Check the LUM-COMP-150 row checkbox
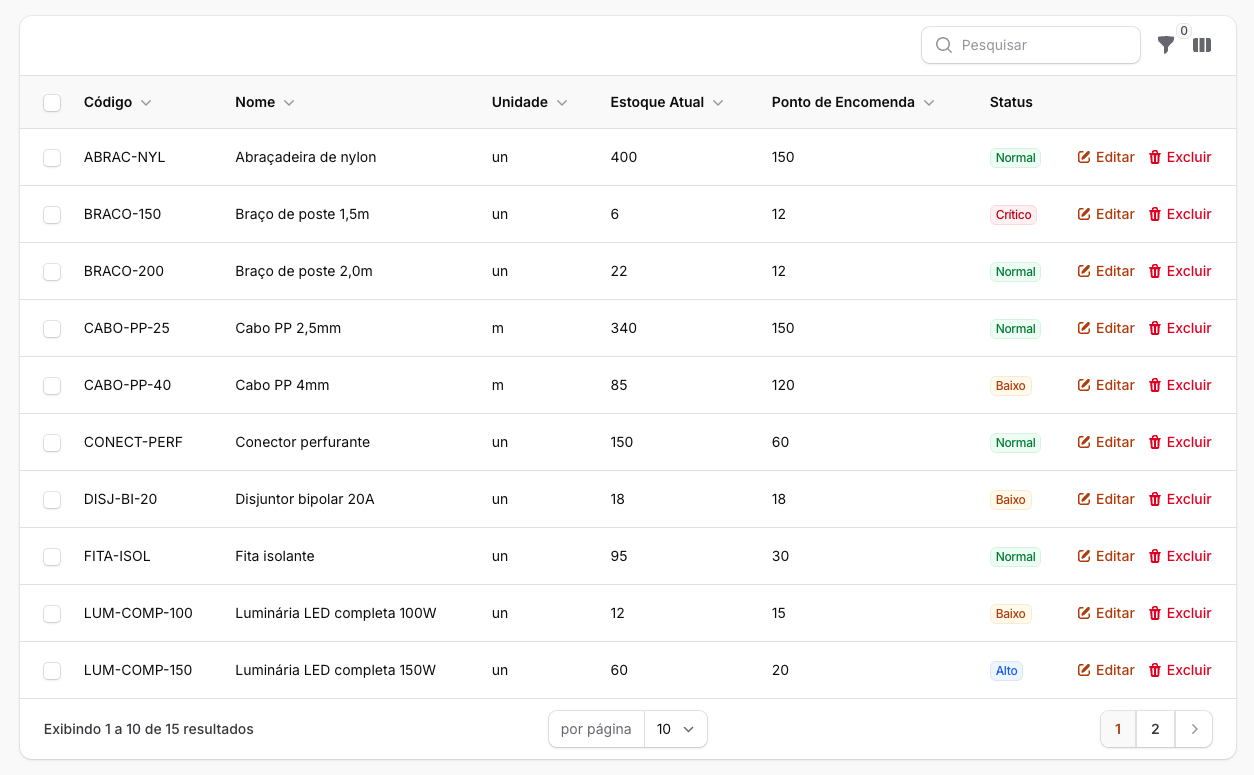Viewport: 1254px width, 775px height. (x=52, y=671)
